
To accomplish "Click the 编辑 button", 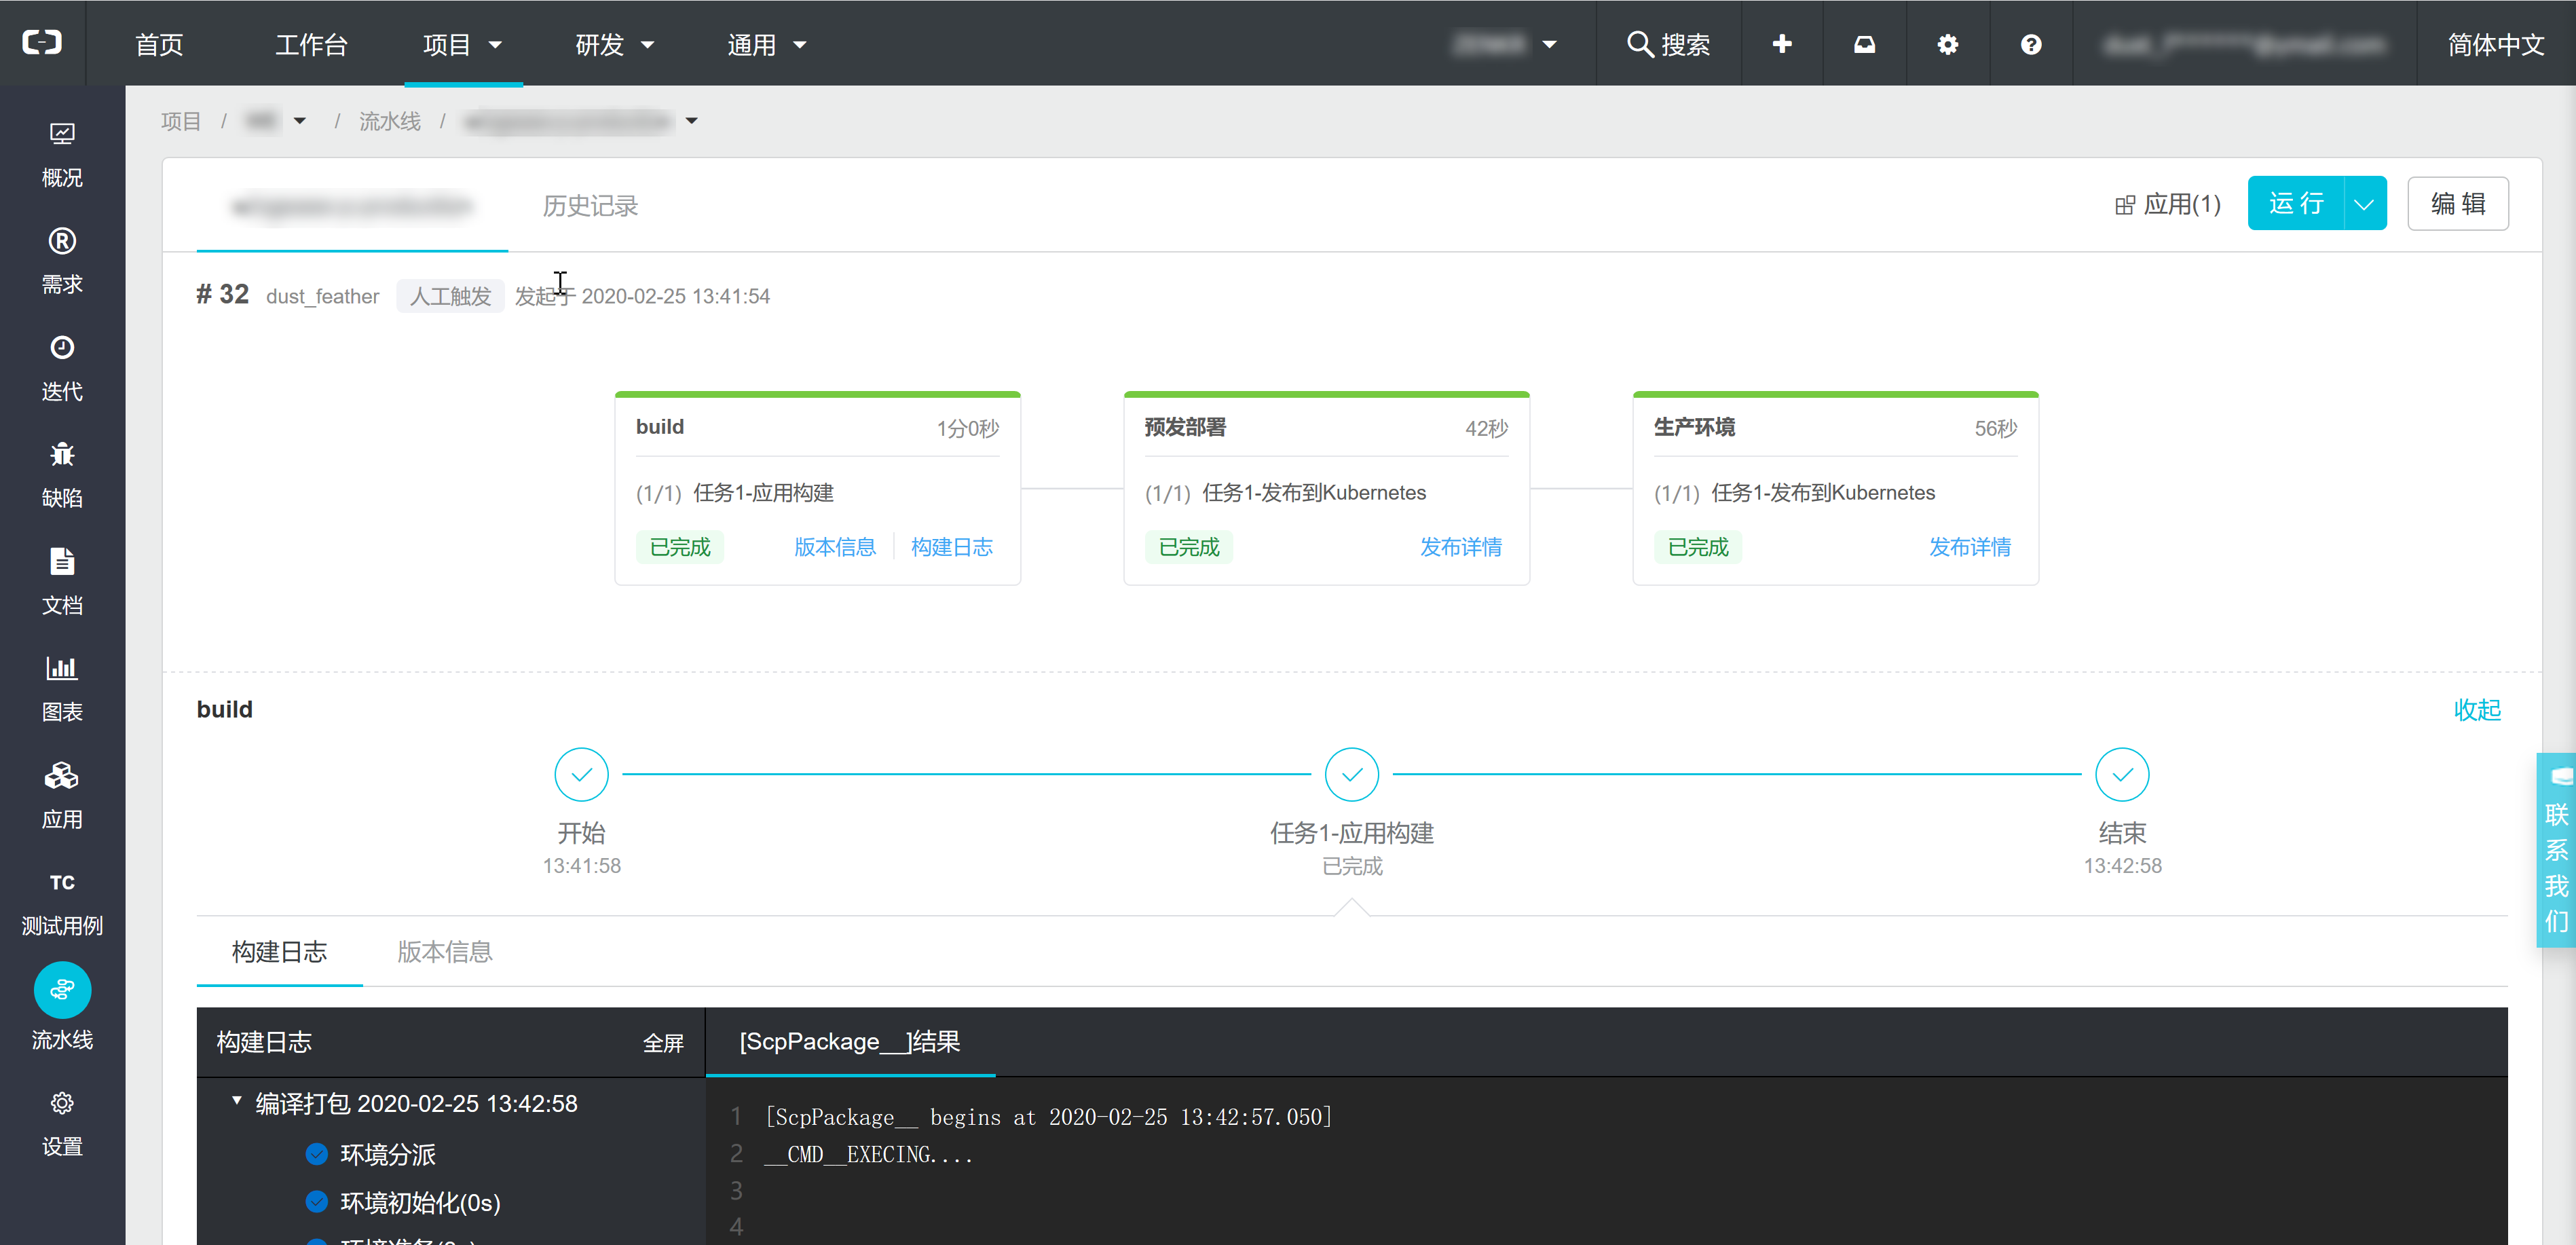I will (x=2457, y=204).
